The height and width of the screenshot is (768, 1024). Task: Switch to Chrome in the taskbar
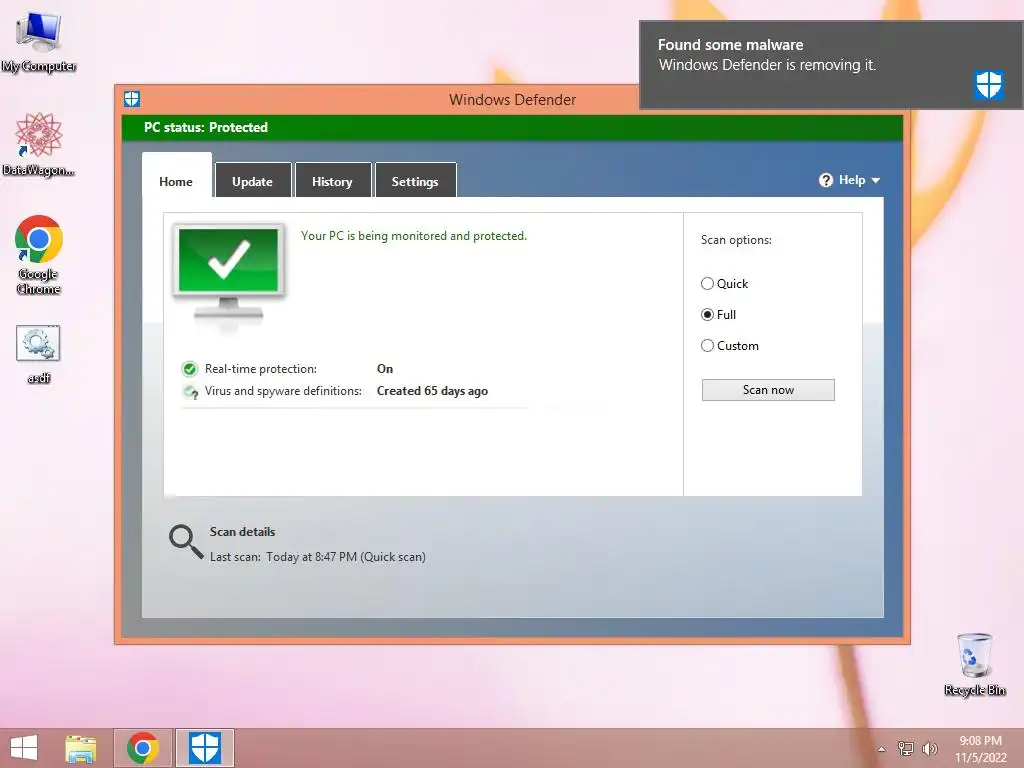click(143, 748)
